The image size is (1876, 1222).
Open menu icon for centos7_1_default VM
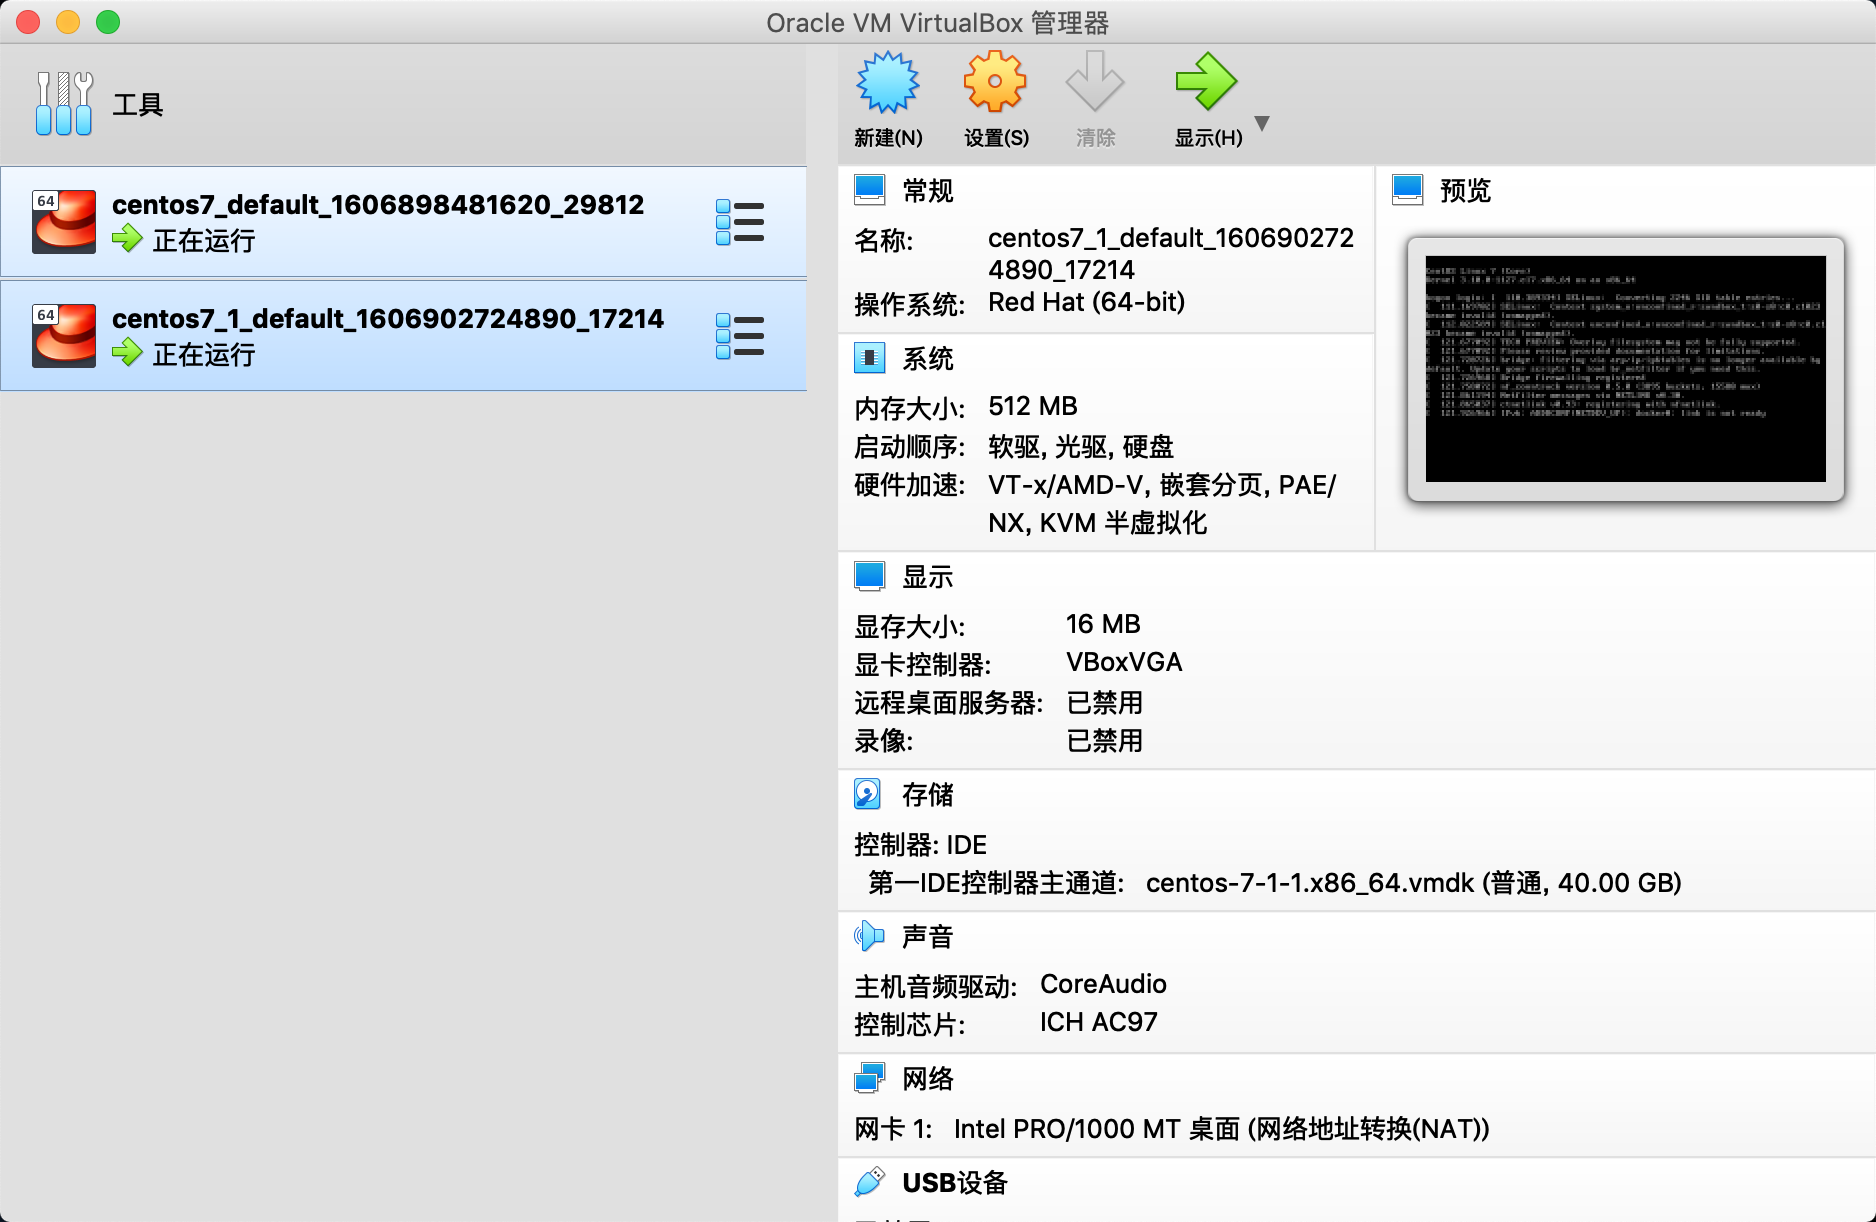click(740, 336)
